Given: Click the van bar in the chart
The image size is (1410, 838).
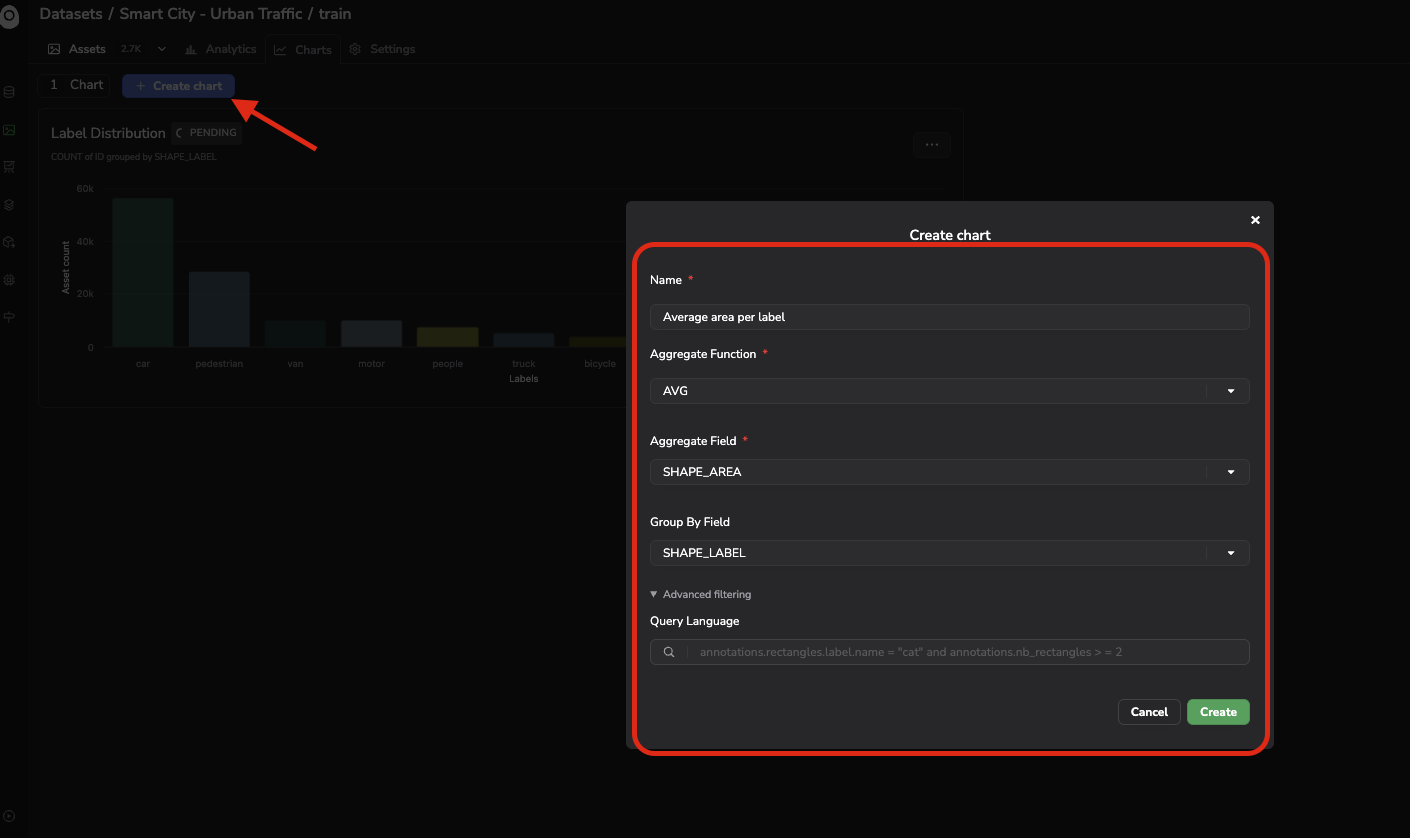Looking at the screenshot, I should pyautogui.click(x=295, y=334).
